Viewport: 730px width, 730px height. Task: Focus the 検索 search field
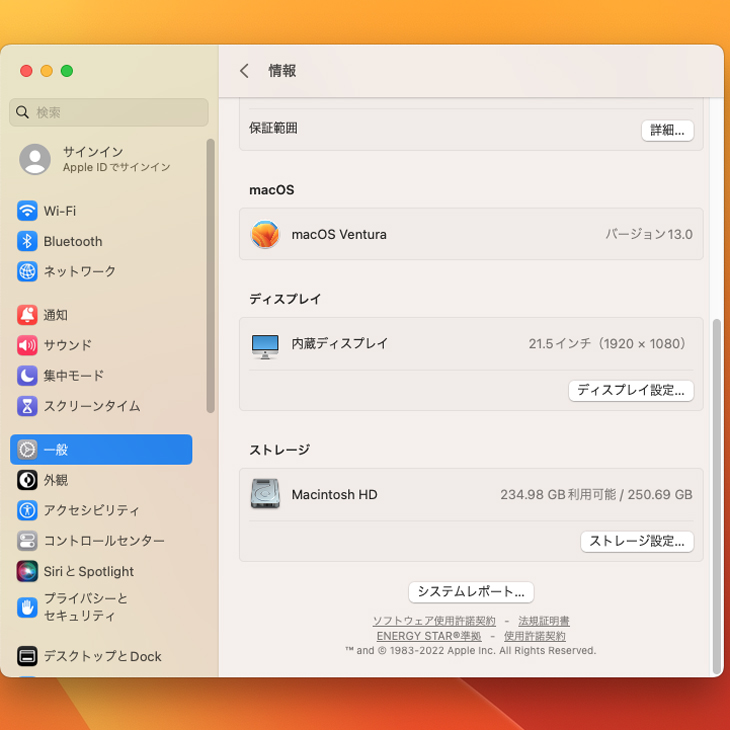[x=108, y=112]
